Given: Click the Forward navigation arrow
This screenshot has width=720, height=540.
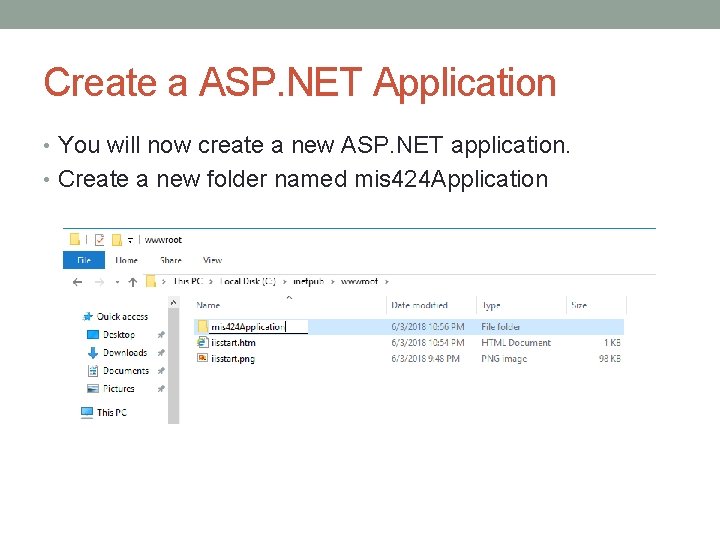Looking at the screenshot, I should [99, 282].
